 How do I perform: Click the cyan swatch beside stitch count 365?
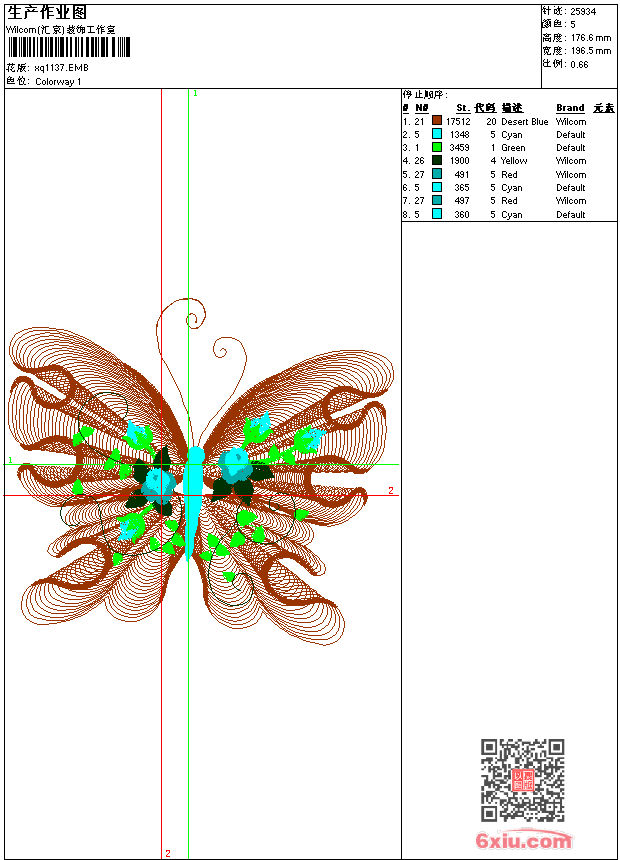tap(437, 187)
